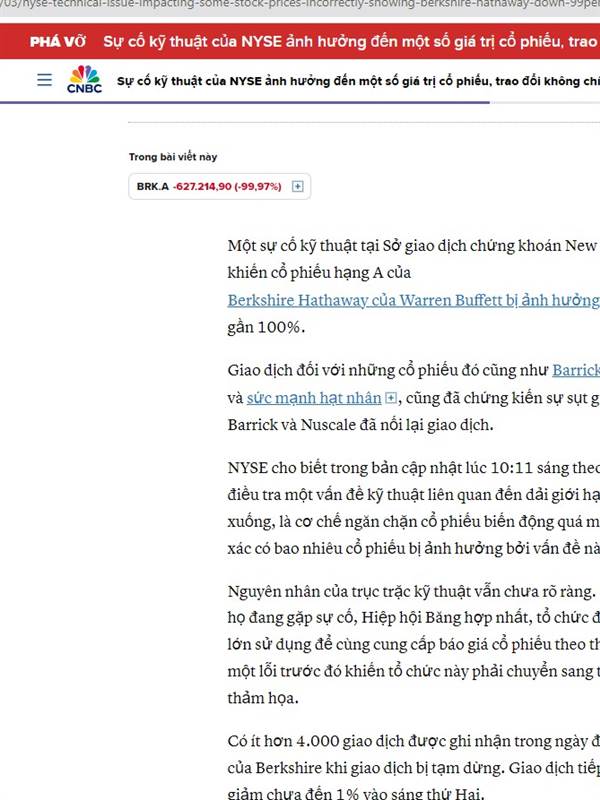
Task: Click paragraph starting 'NYSE cho biết trong bản cập nhật'
Action: [414, 508]
